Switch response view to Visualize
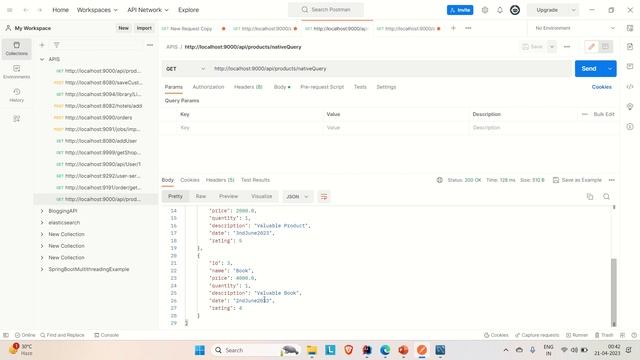Screen dimensions: 640x360 (262, 196)
